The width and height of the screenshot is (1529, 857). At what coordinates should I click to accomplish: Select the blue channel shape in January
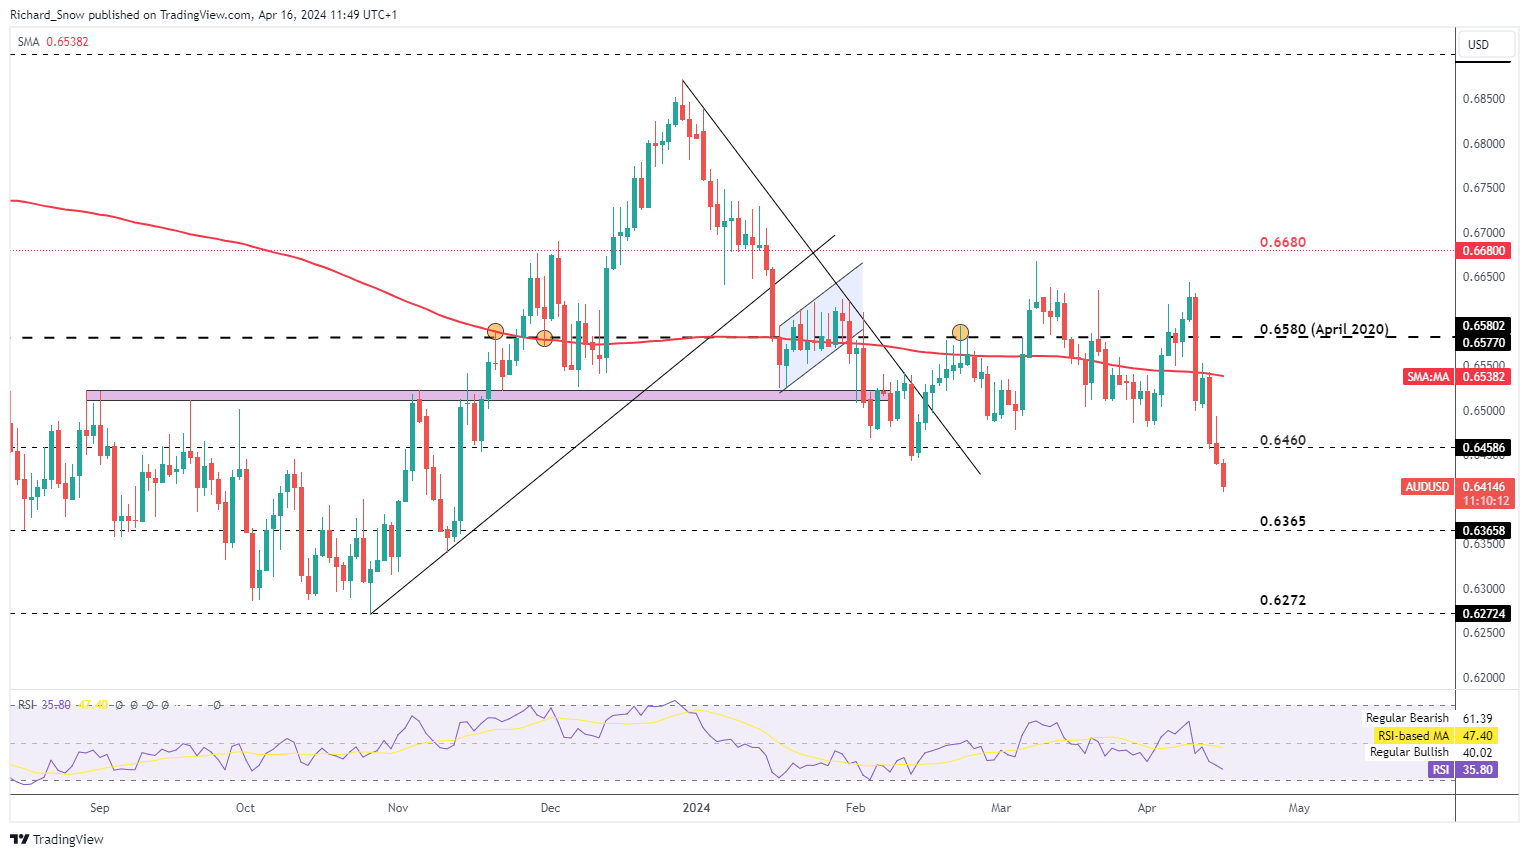click(x=821, y=327)
